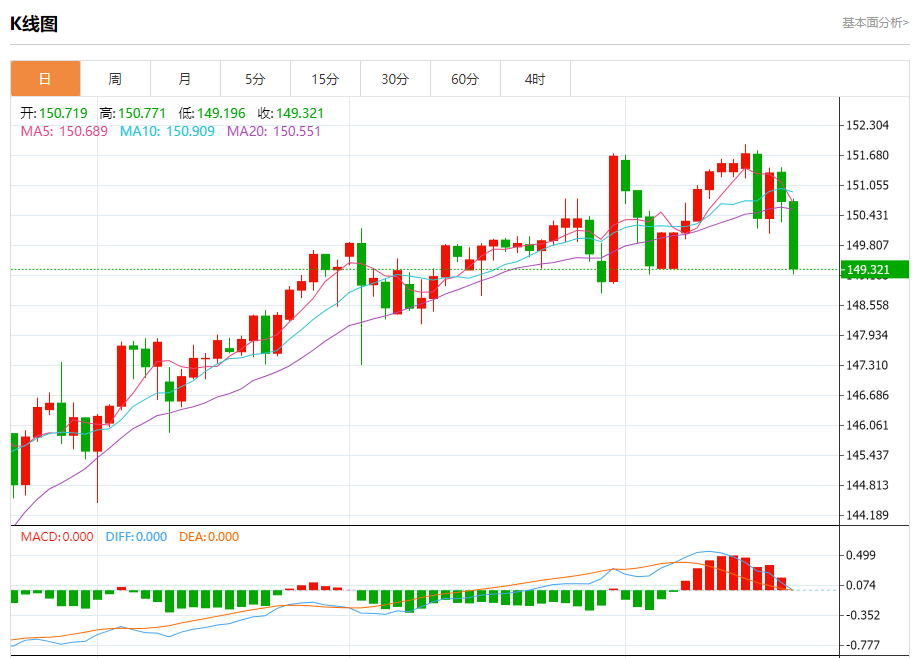Click the 高:150.771 high price value
Image resolution: width=919 pixels, height=658 pixels.
click(x=132, y=113)
